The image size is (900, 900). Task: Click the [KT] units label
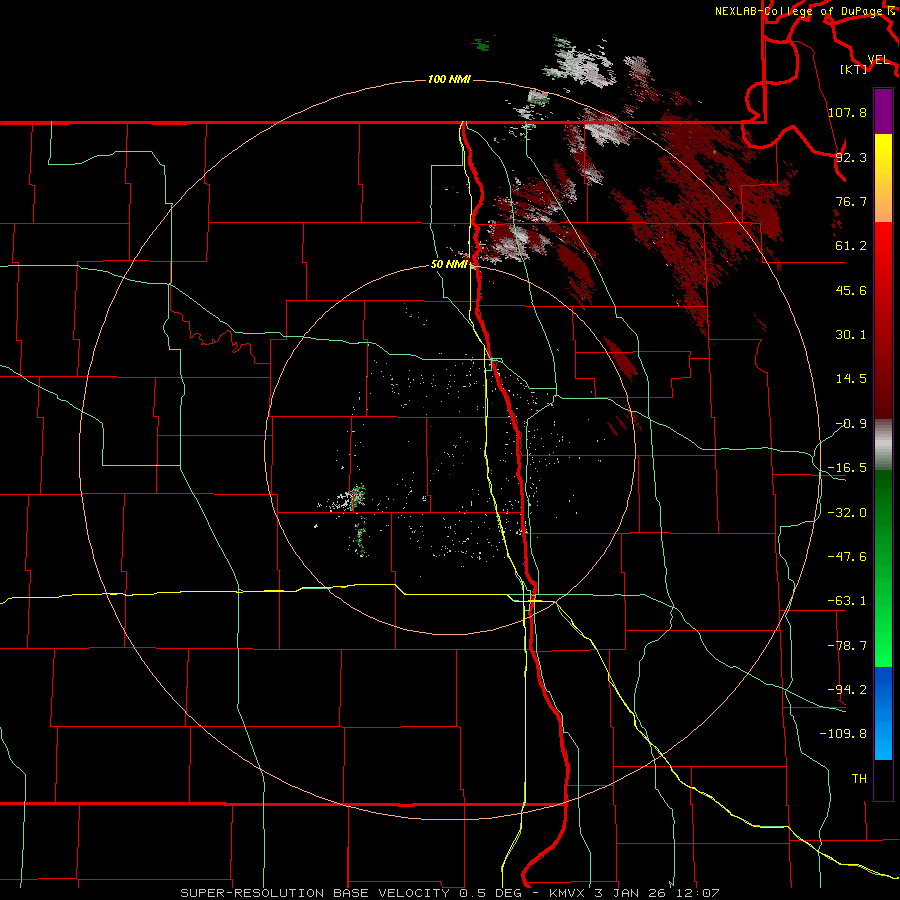[x=854, y=69]
